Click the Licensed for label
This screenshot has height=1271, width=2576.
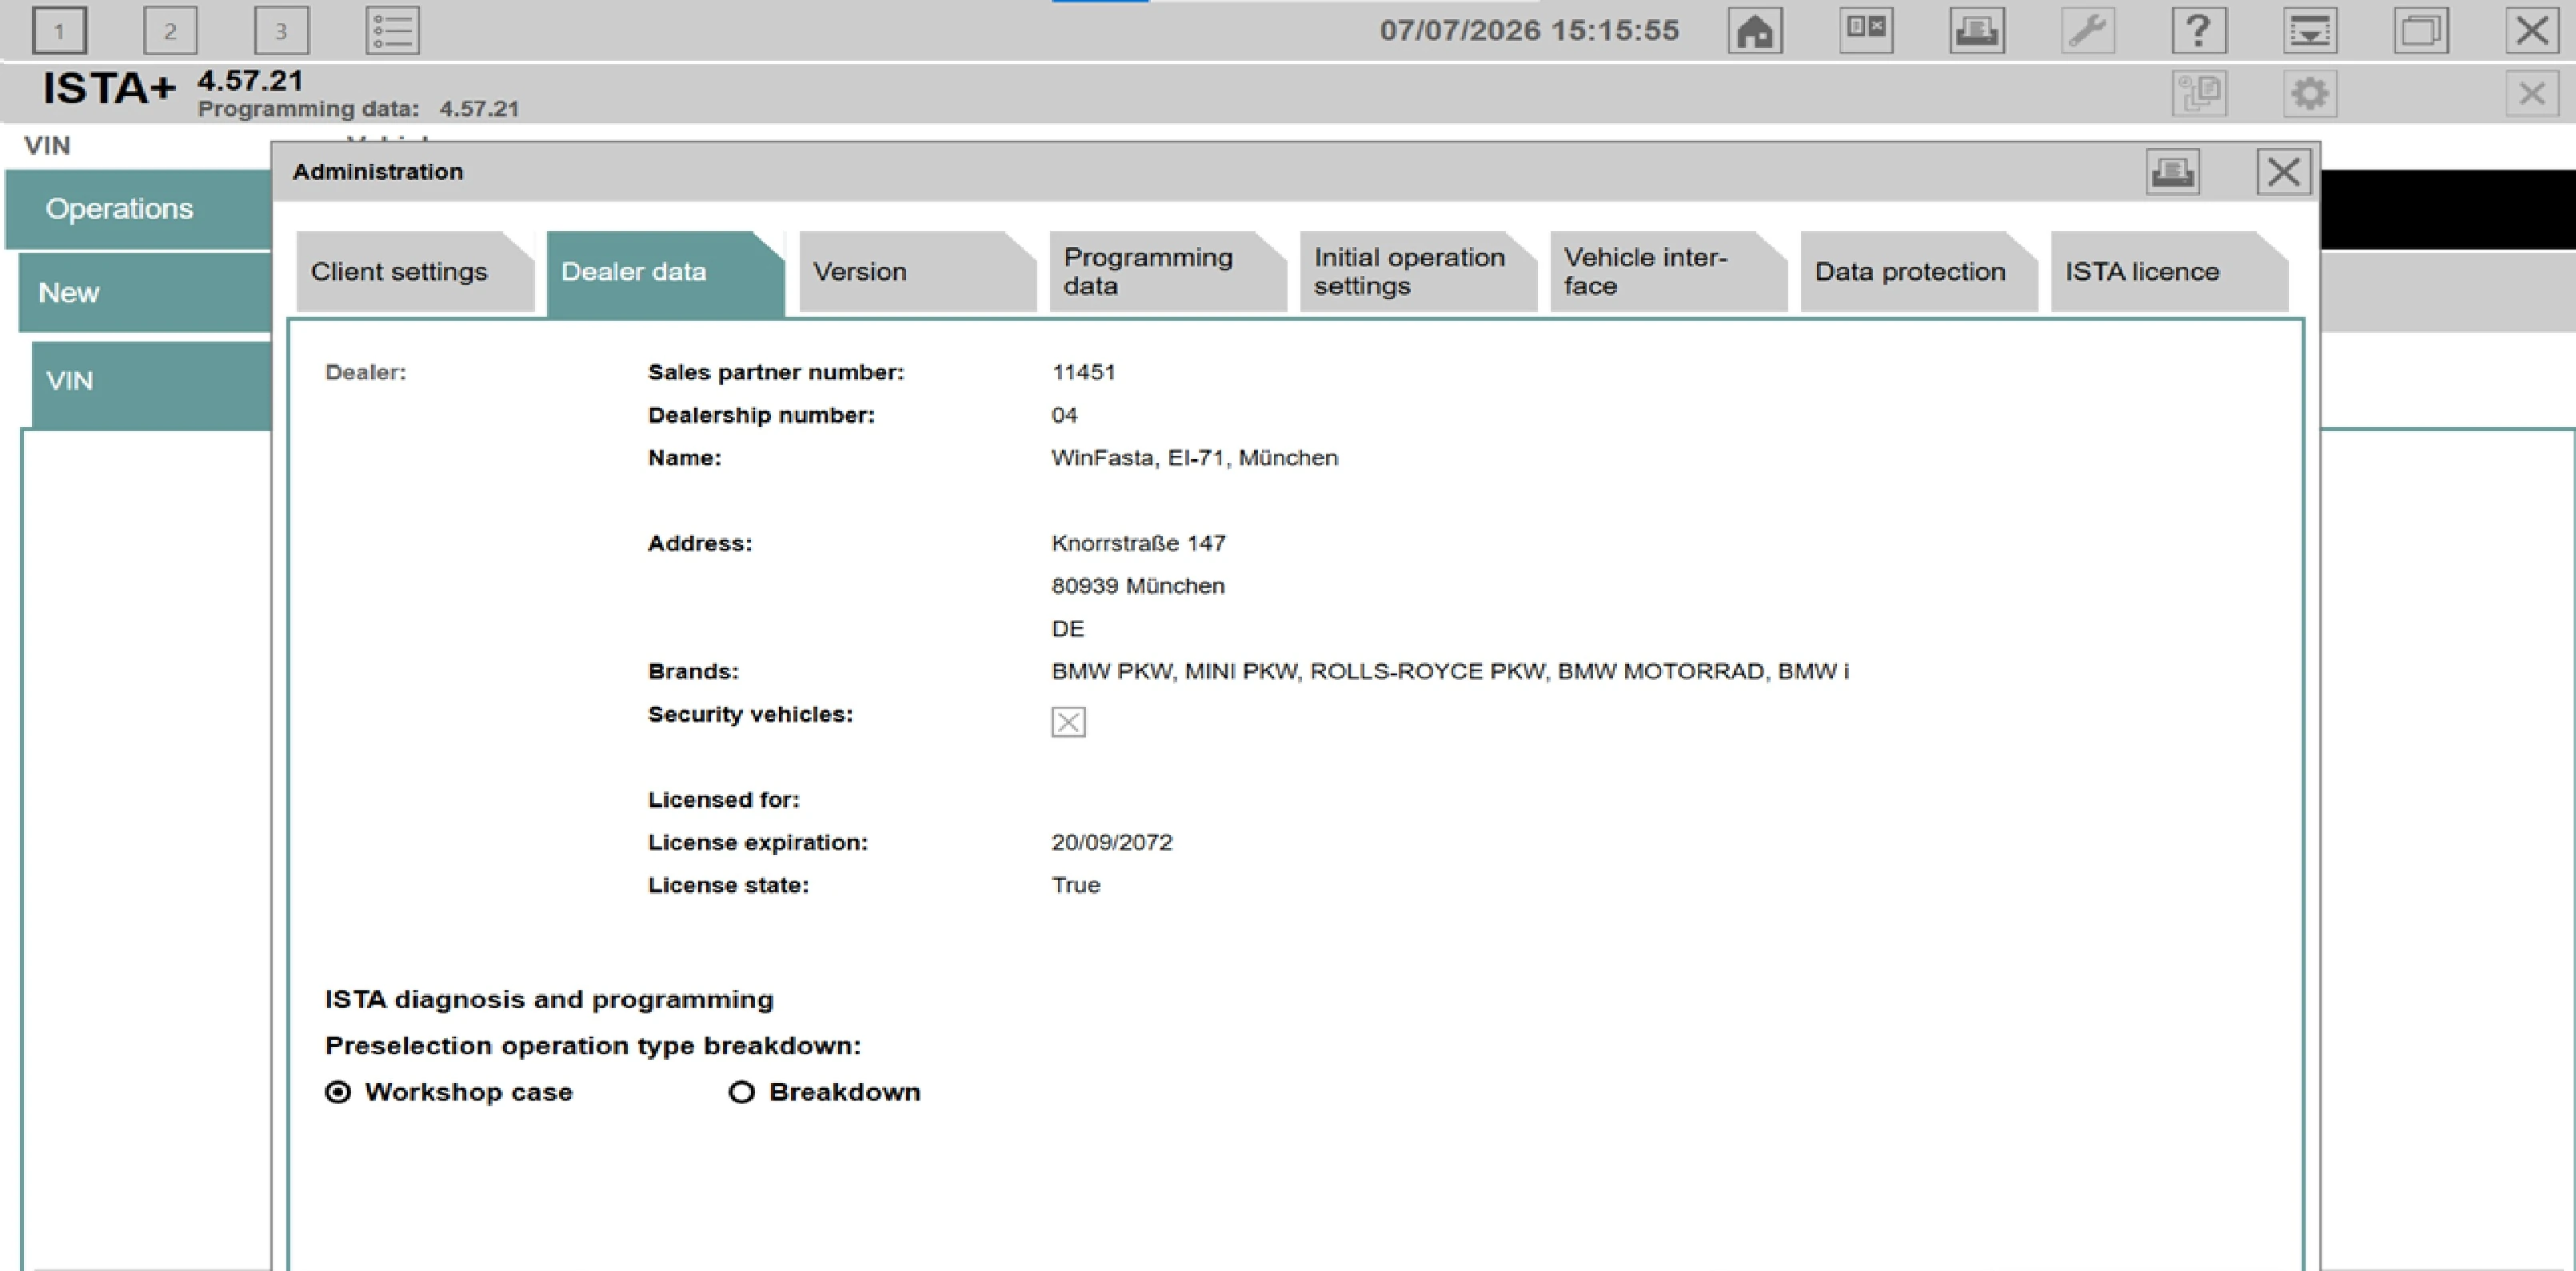tap(724, 800)
